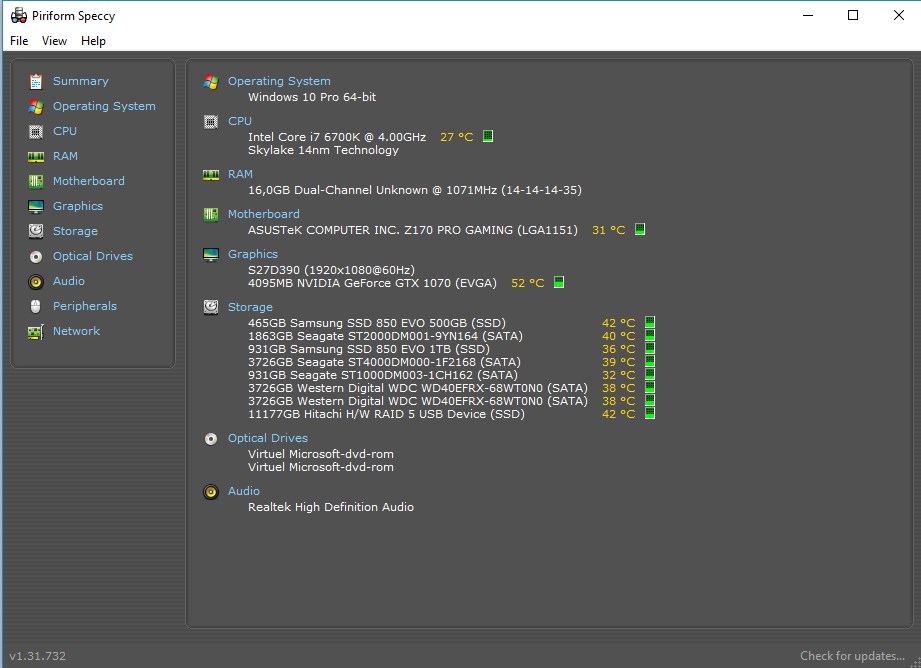Click the Optical Drives disc icon in sidebar
Viewport: 921px width, 668px height.
(x=36, y=257)
